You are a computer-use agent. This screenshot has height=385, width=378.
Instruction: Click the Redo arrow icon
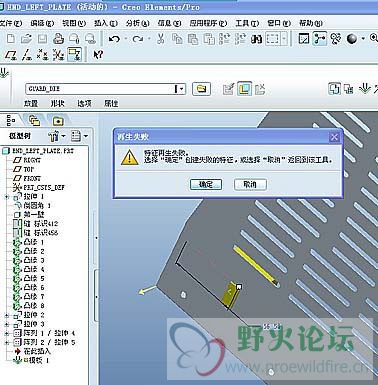point(138,39)
